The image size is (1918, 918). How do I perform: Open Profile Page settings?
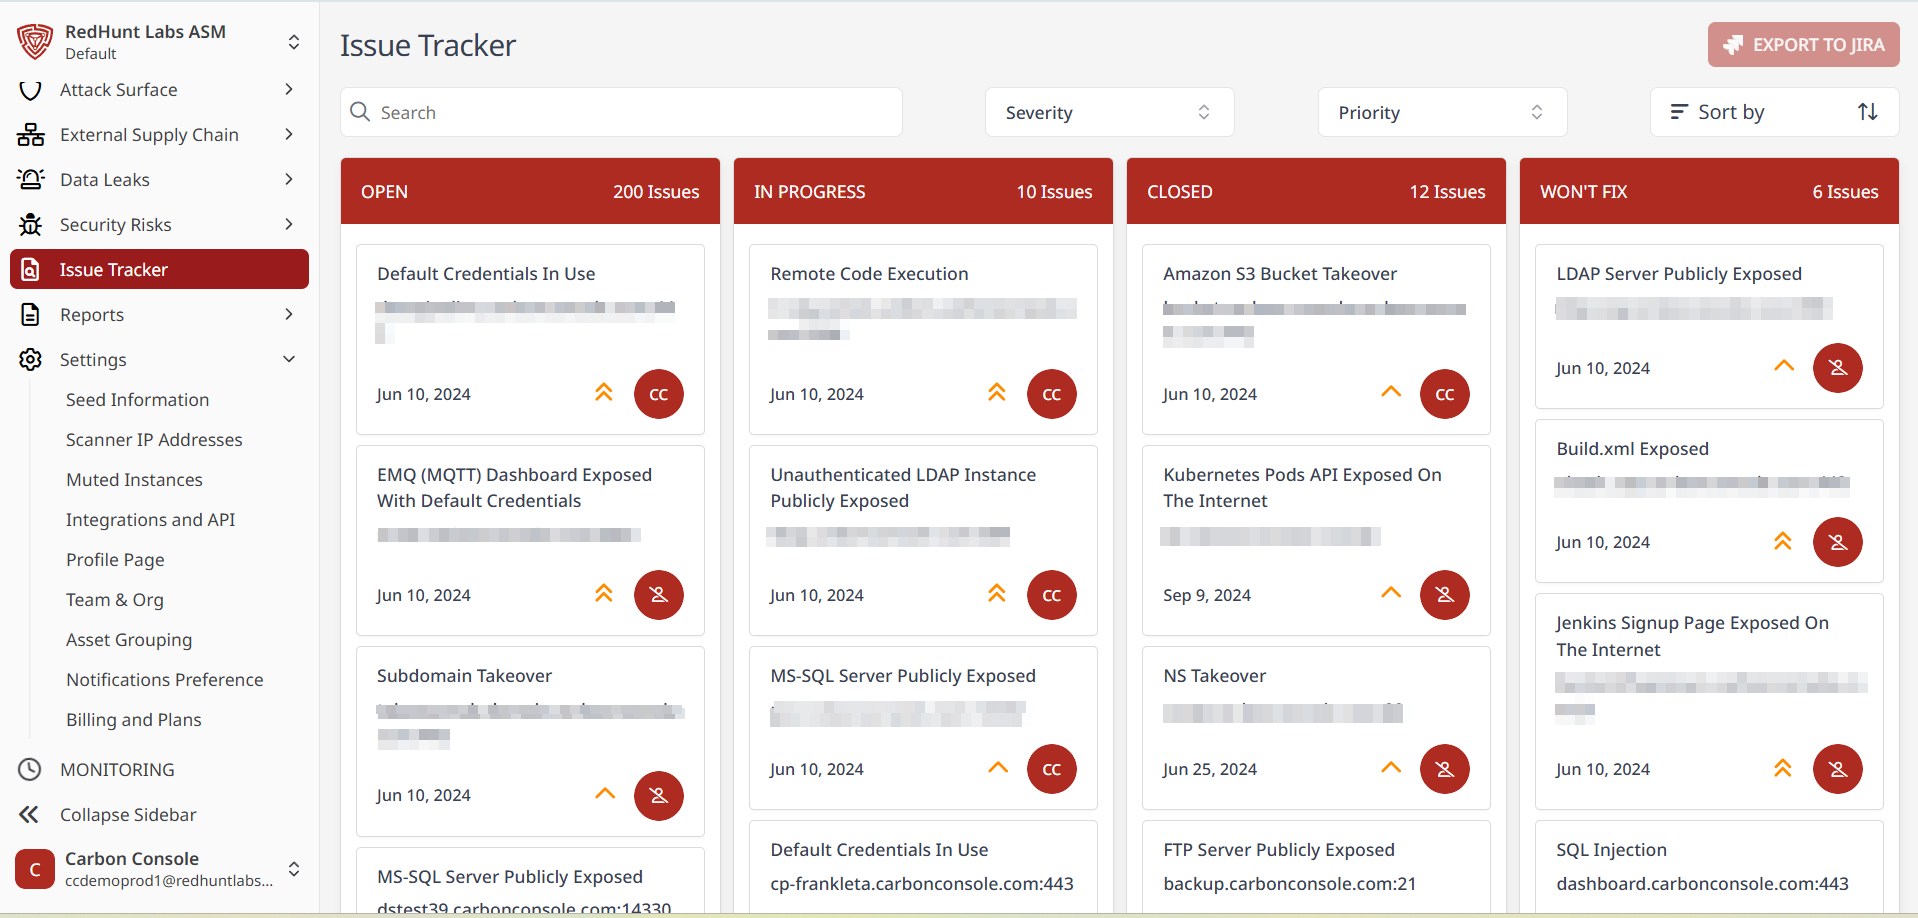tap(115, 560)
